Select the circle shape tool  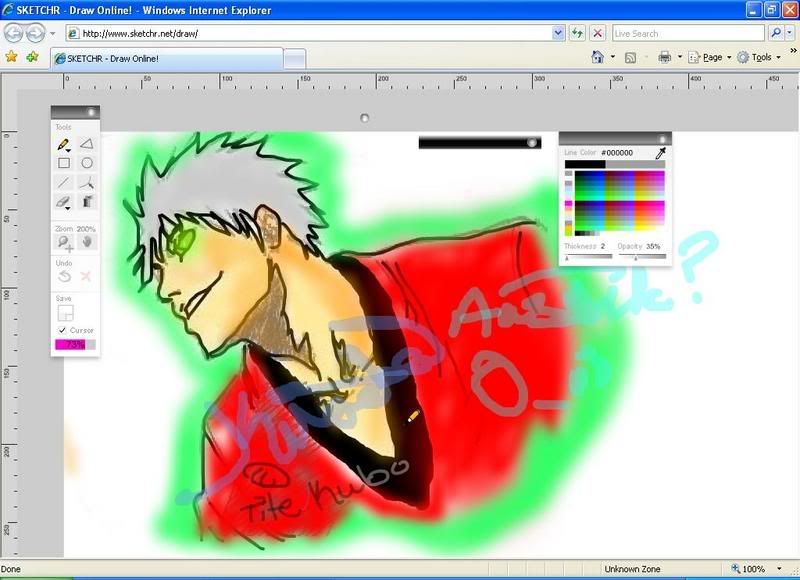tap(87, 163)
